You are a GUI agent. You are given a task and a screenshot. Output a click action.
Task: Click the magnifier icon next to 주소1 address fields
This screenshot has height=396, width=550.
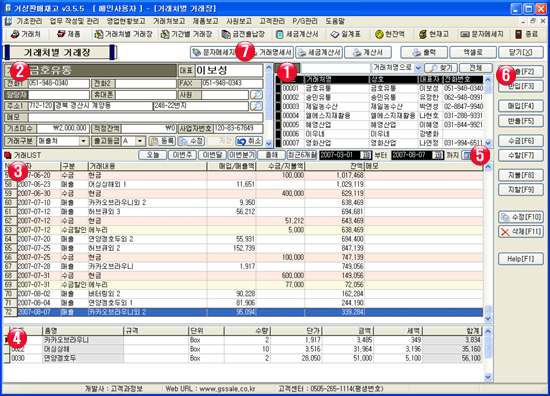[256, 106]
